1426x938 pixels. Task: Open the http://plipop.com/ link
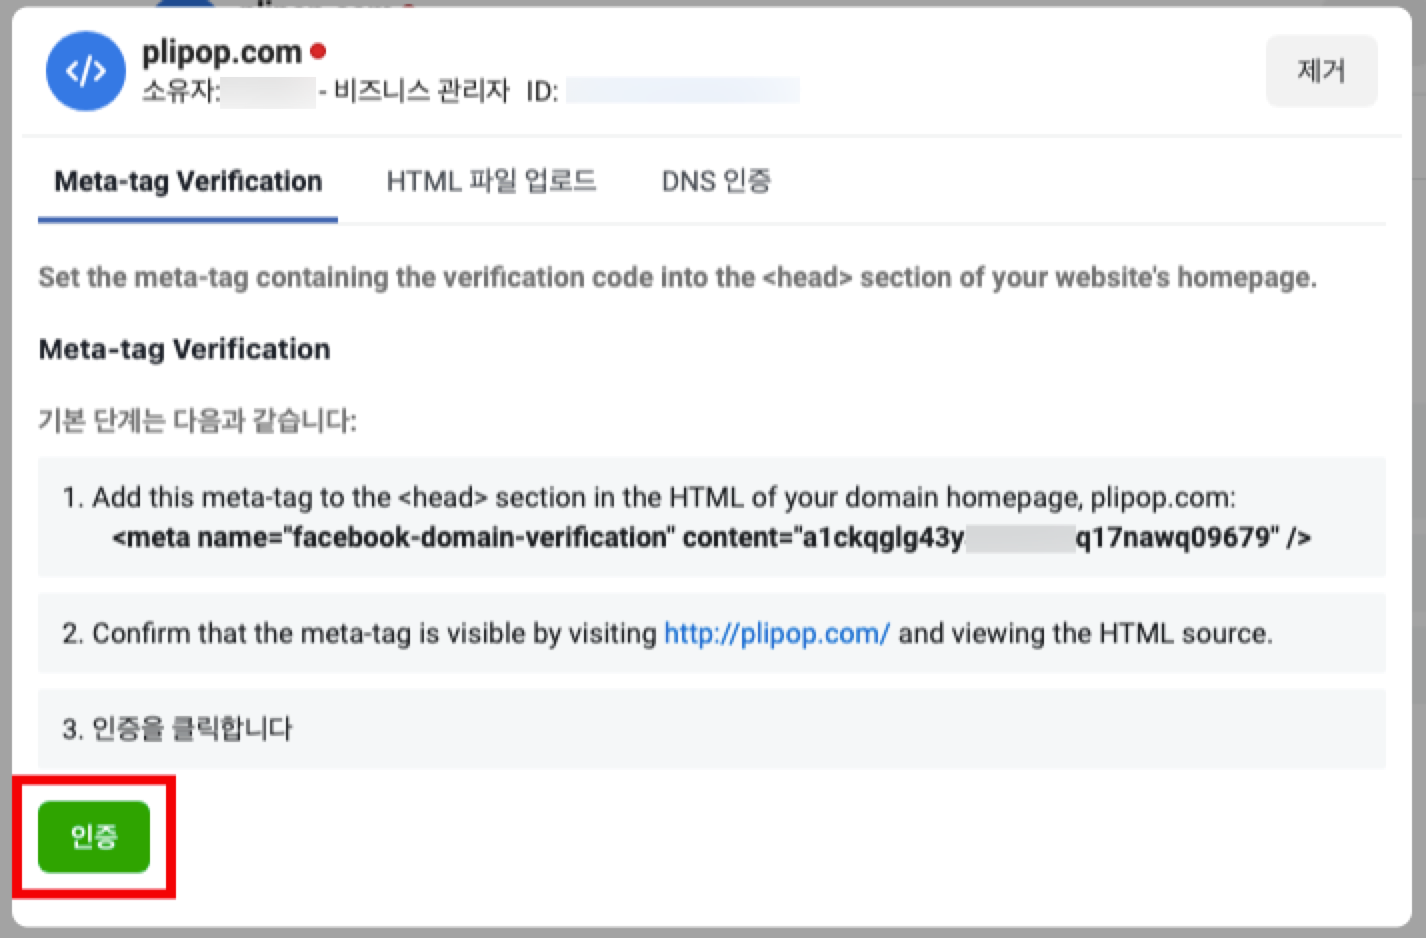click(776, 633)
